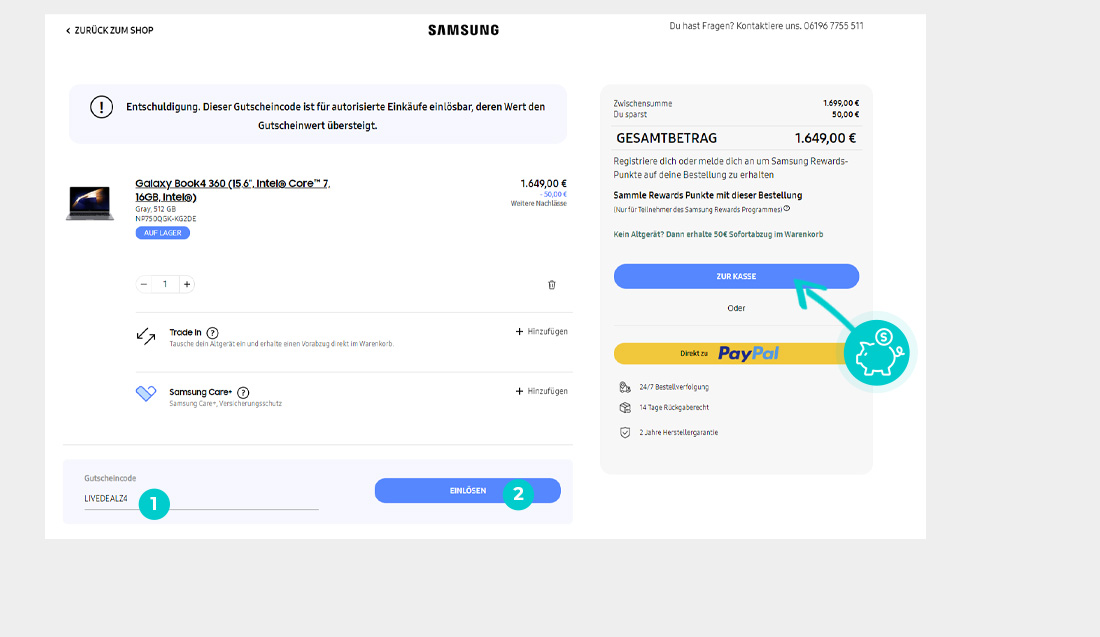Click the Gray, 512 GB variant text

click(x=156, y=209)
